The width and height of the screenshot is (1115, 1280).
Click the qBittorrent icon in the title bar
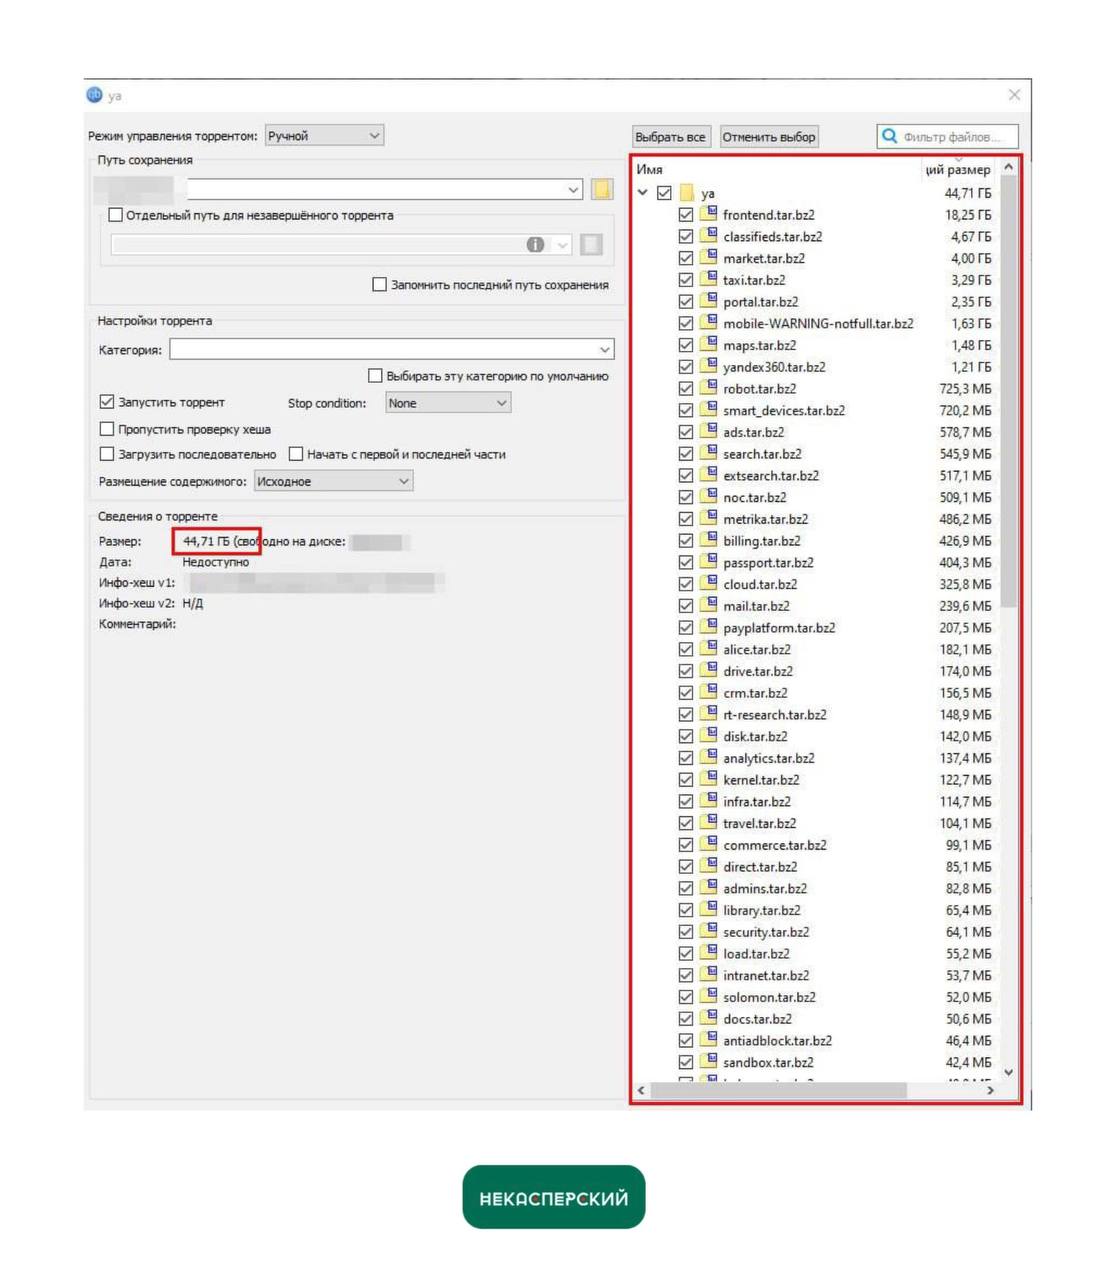click(95, 95)
